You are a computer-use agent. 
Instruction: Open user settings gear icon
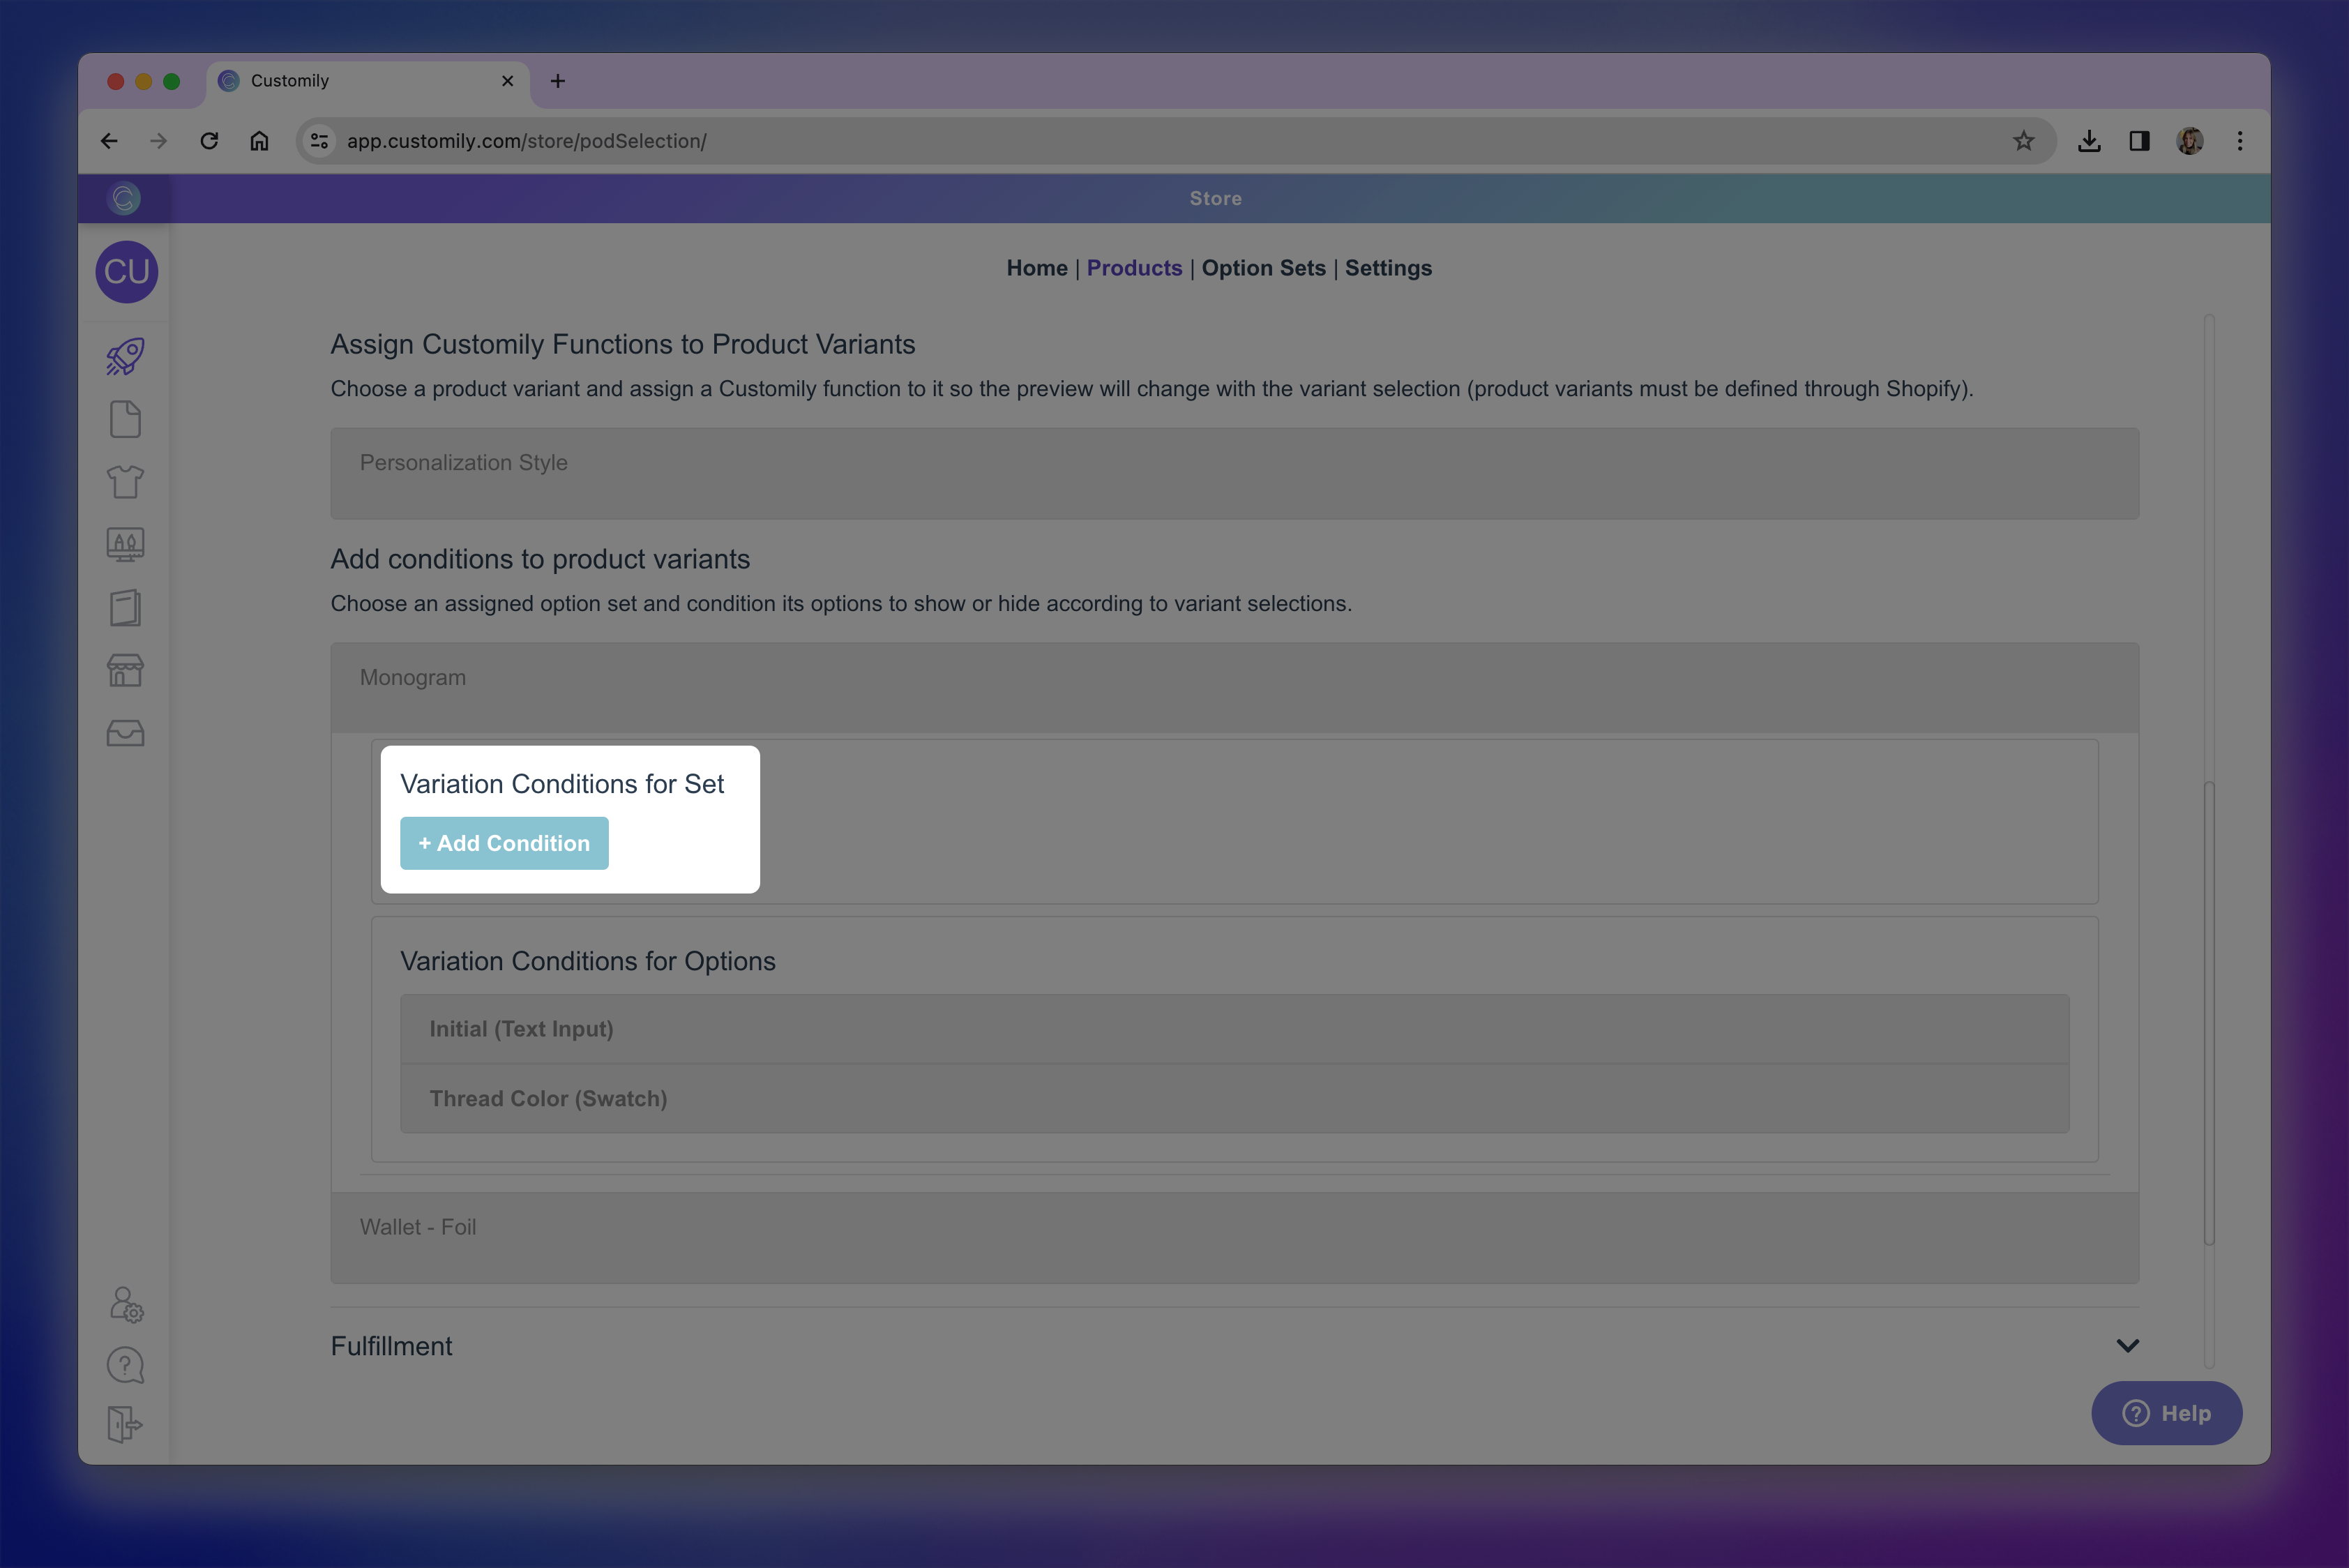126,1304
